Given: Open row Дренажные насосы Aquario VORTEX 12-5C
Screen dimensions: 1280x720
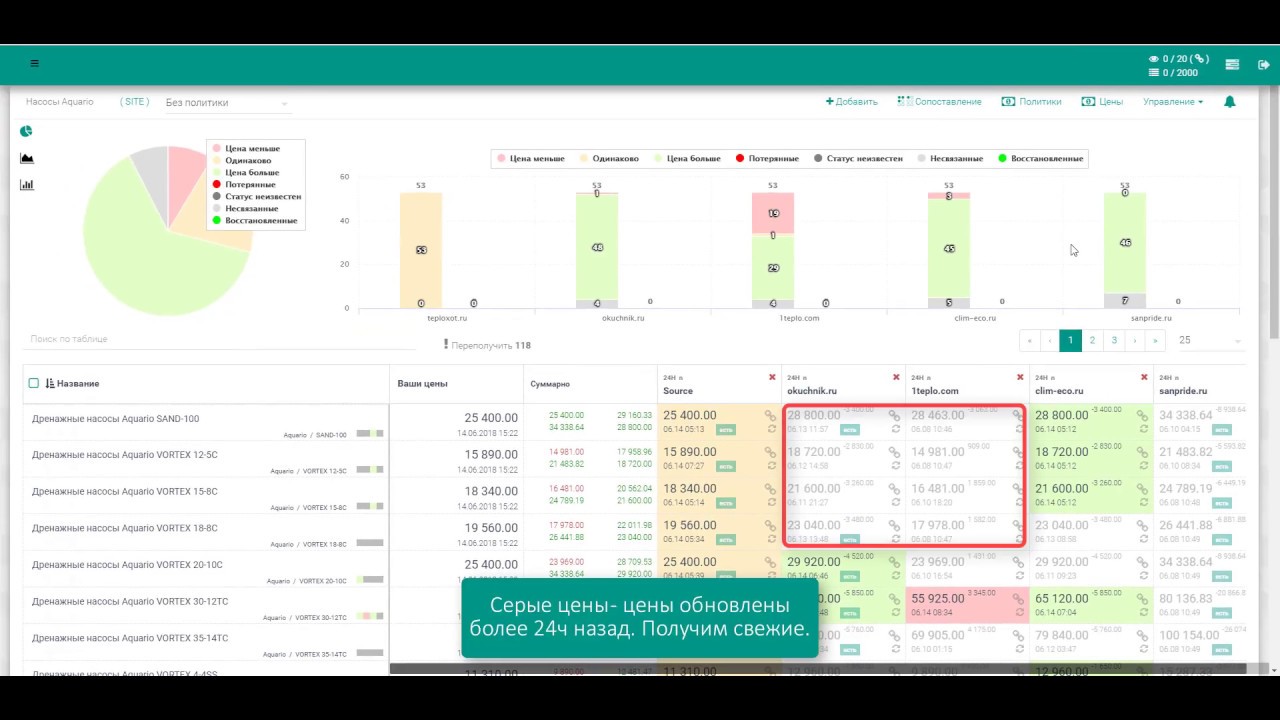Looking at the screenshot, I should [x=125, y=455].
